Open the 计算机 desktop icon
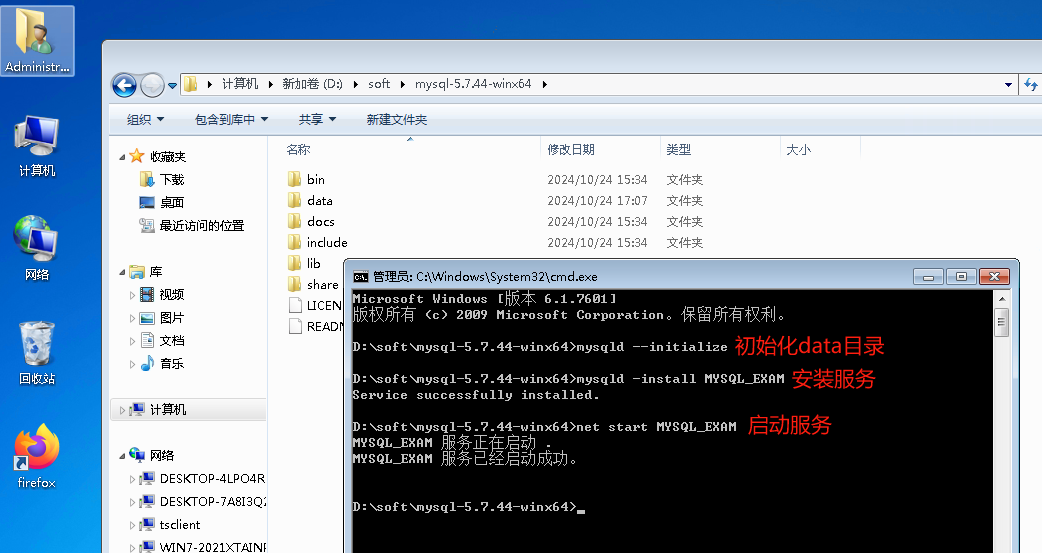Image resolution: width=1042 pixels, height=553 pixels. (37, 146)
